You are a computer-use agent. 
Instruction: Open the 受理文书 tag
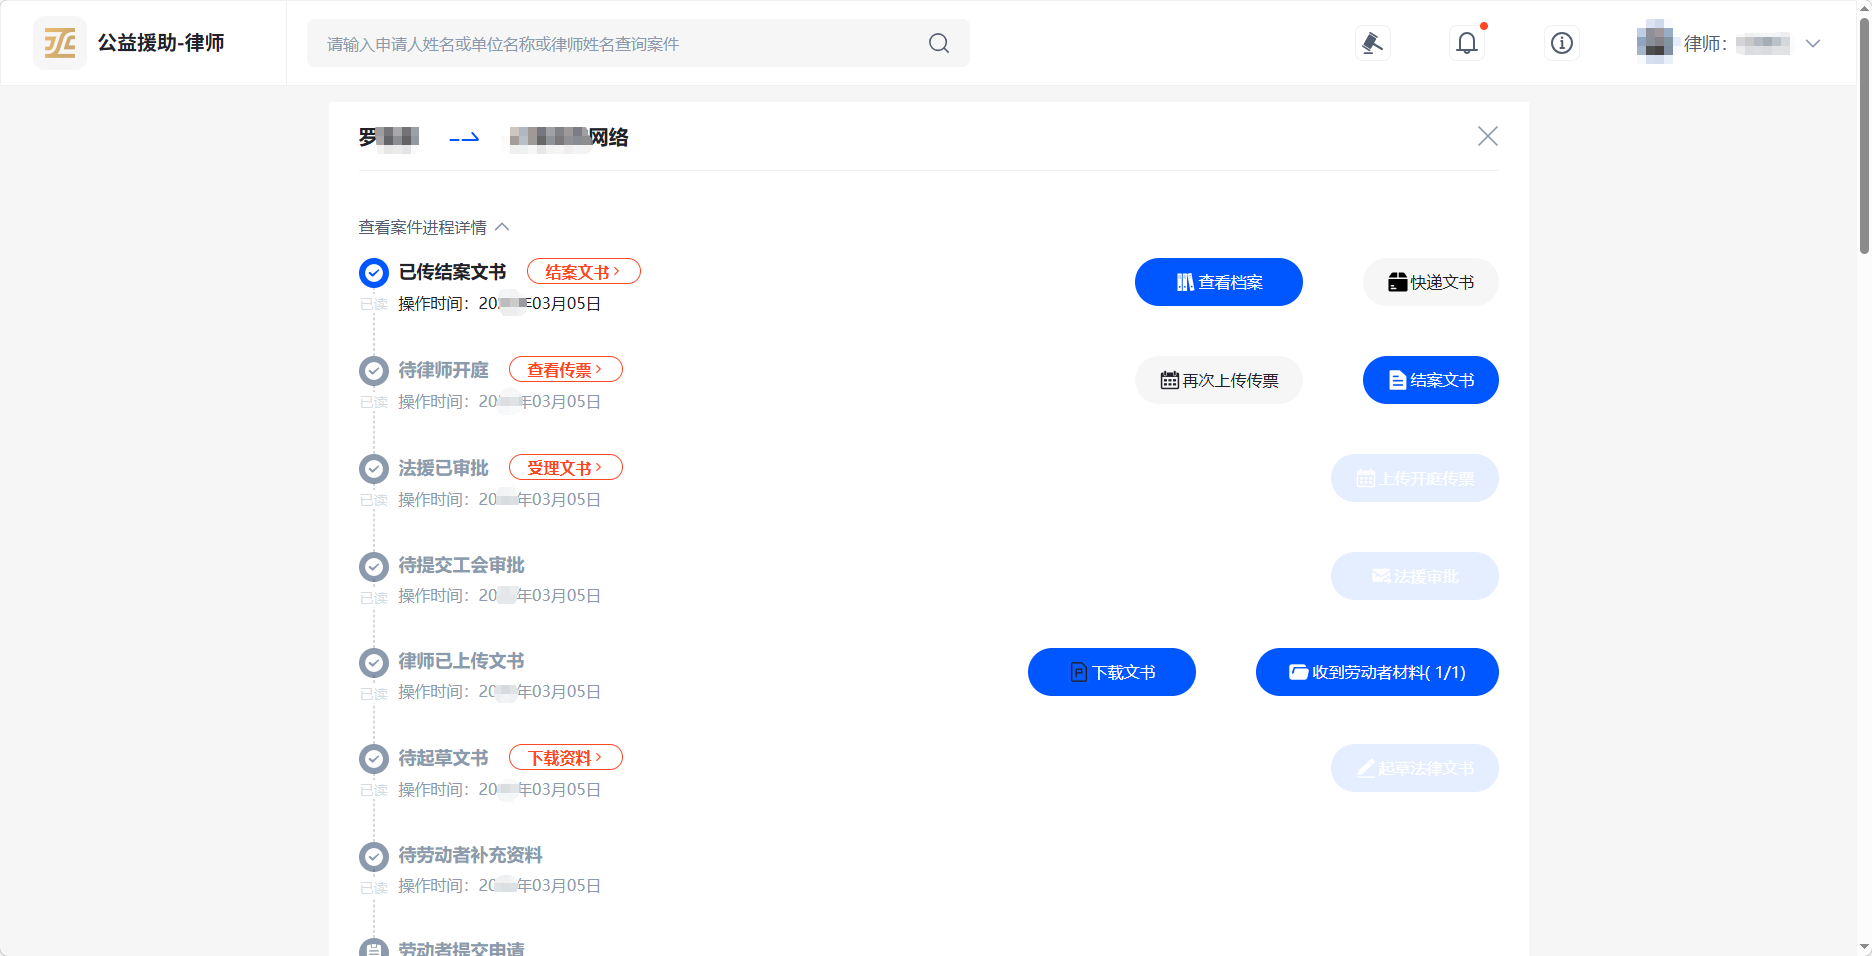(x=565, y=468)
